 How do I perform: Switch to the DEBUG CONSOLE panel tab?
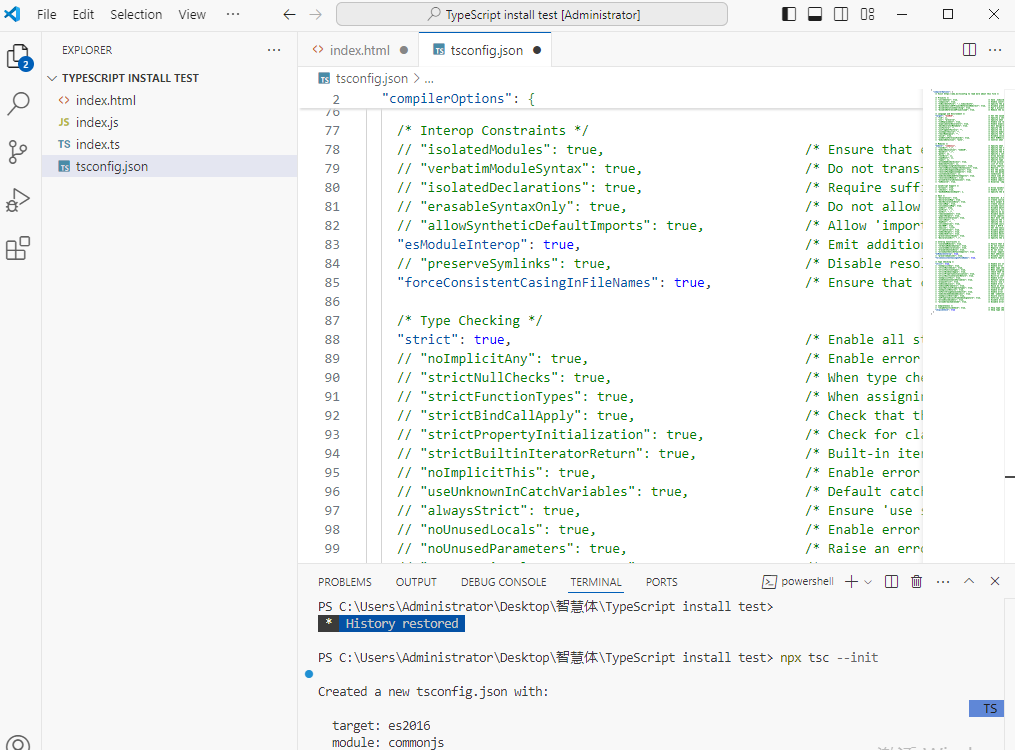504,582
